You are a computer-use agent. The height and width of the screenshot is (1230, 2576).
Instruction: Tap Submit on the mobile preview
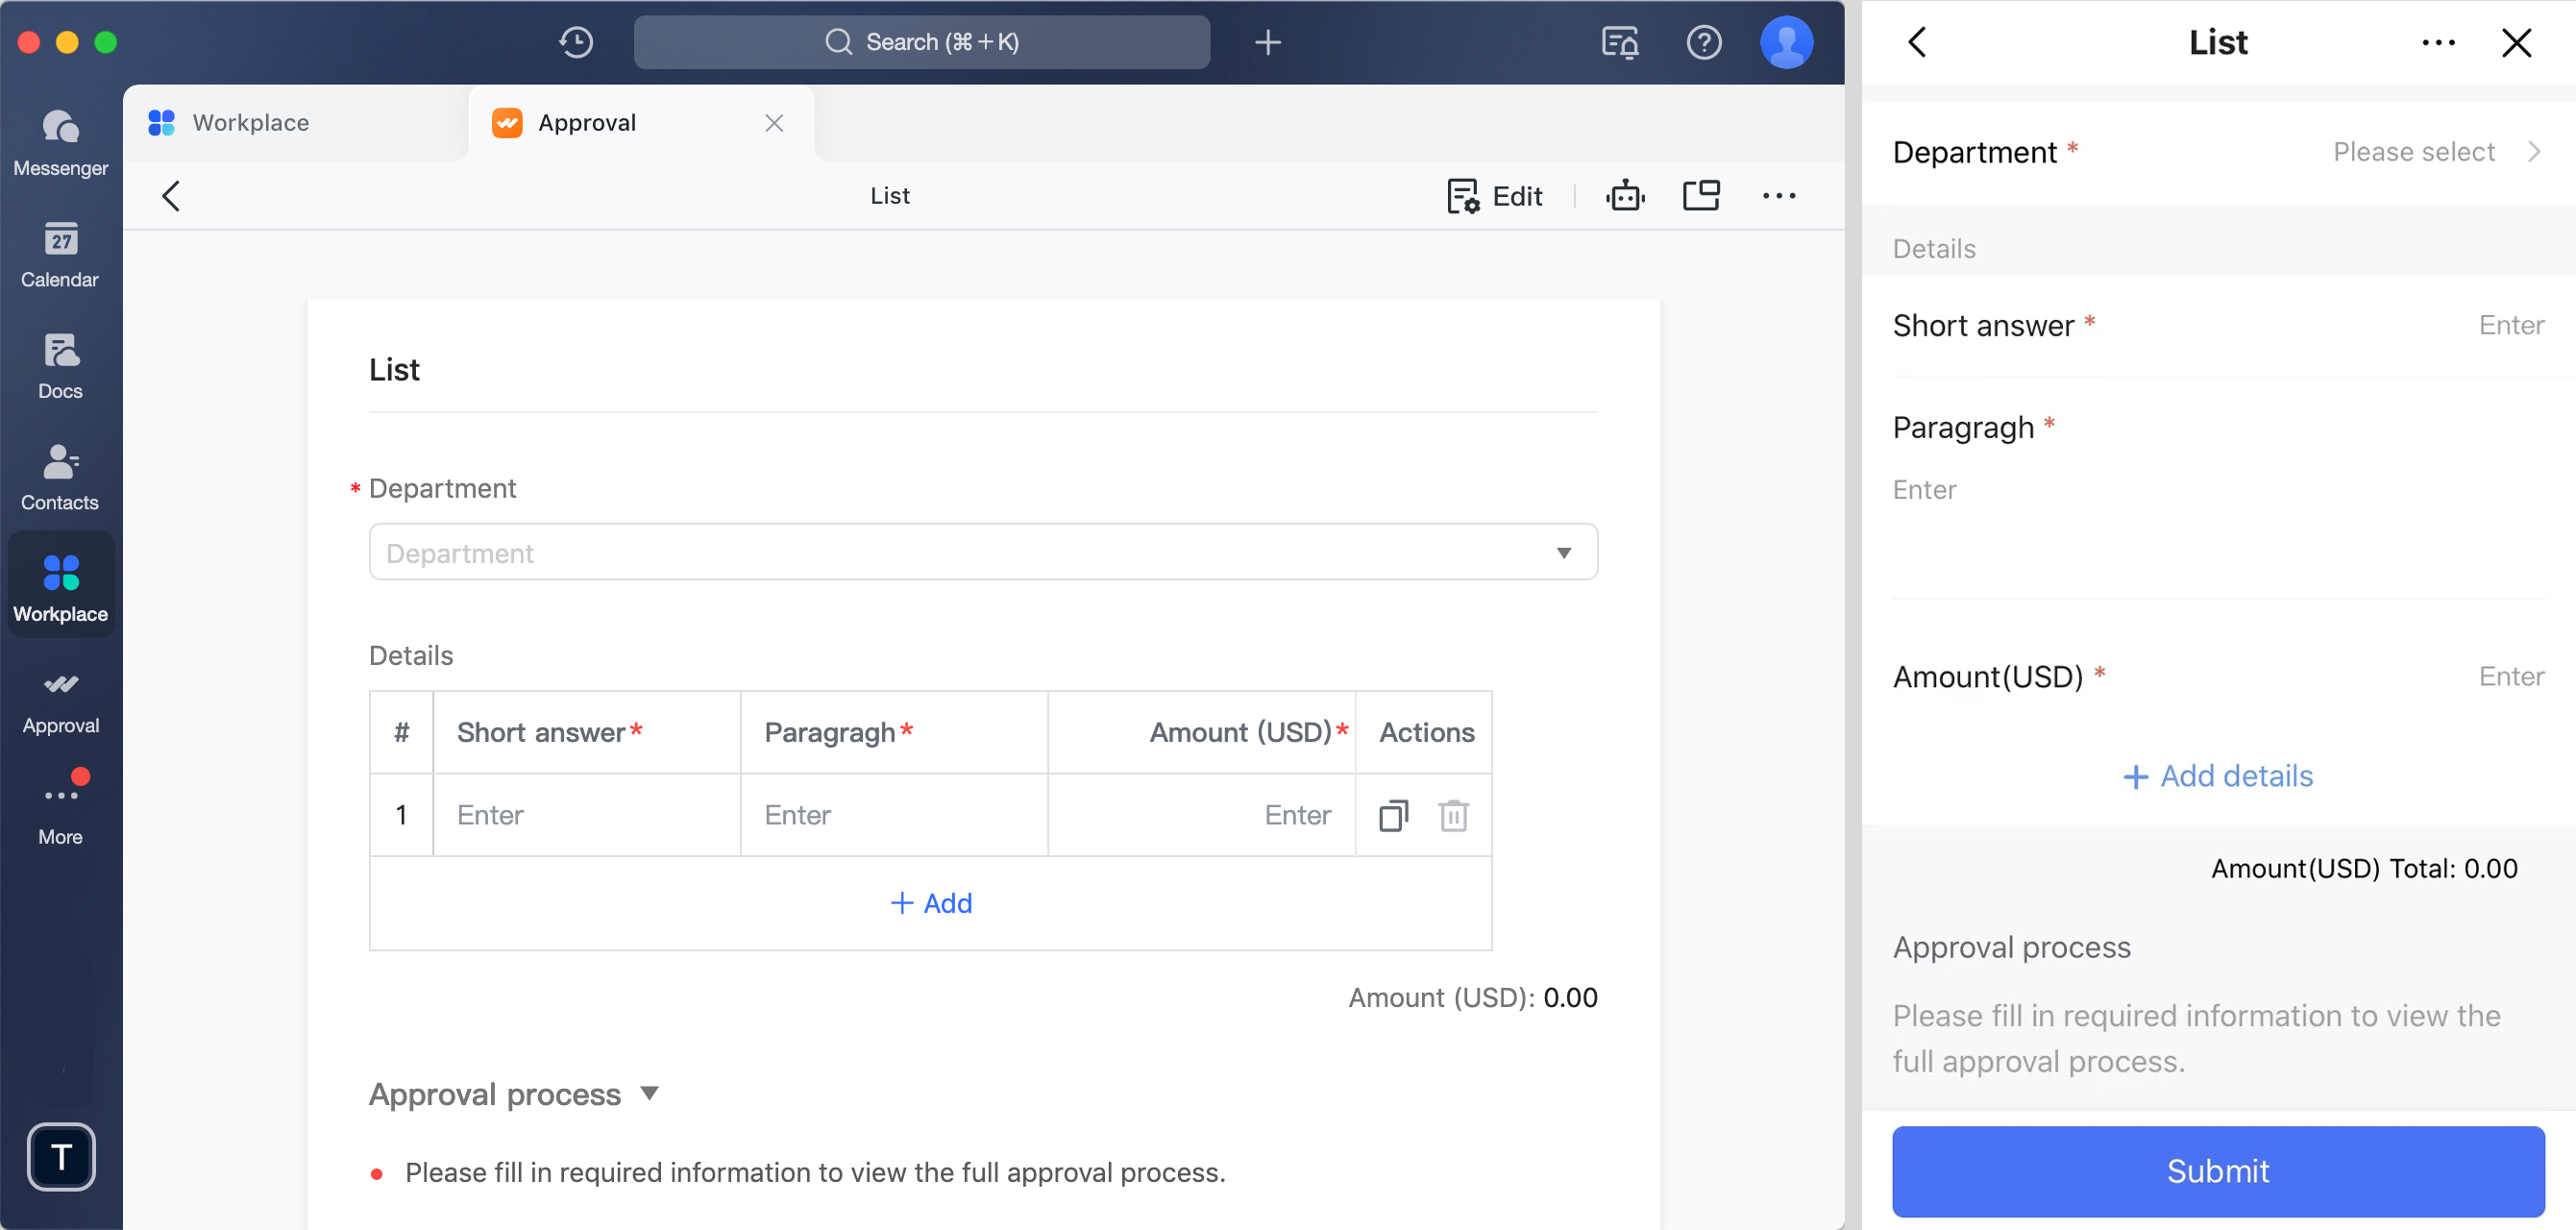click(2218, 1171)
